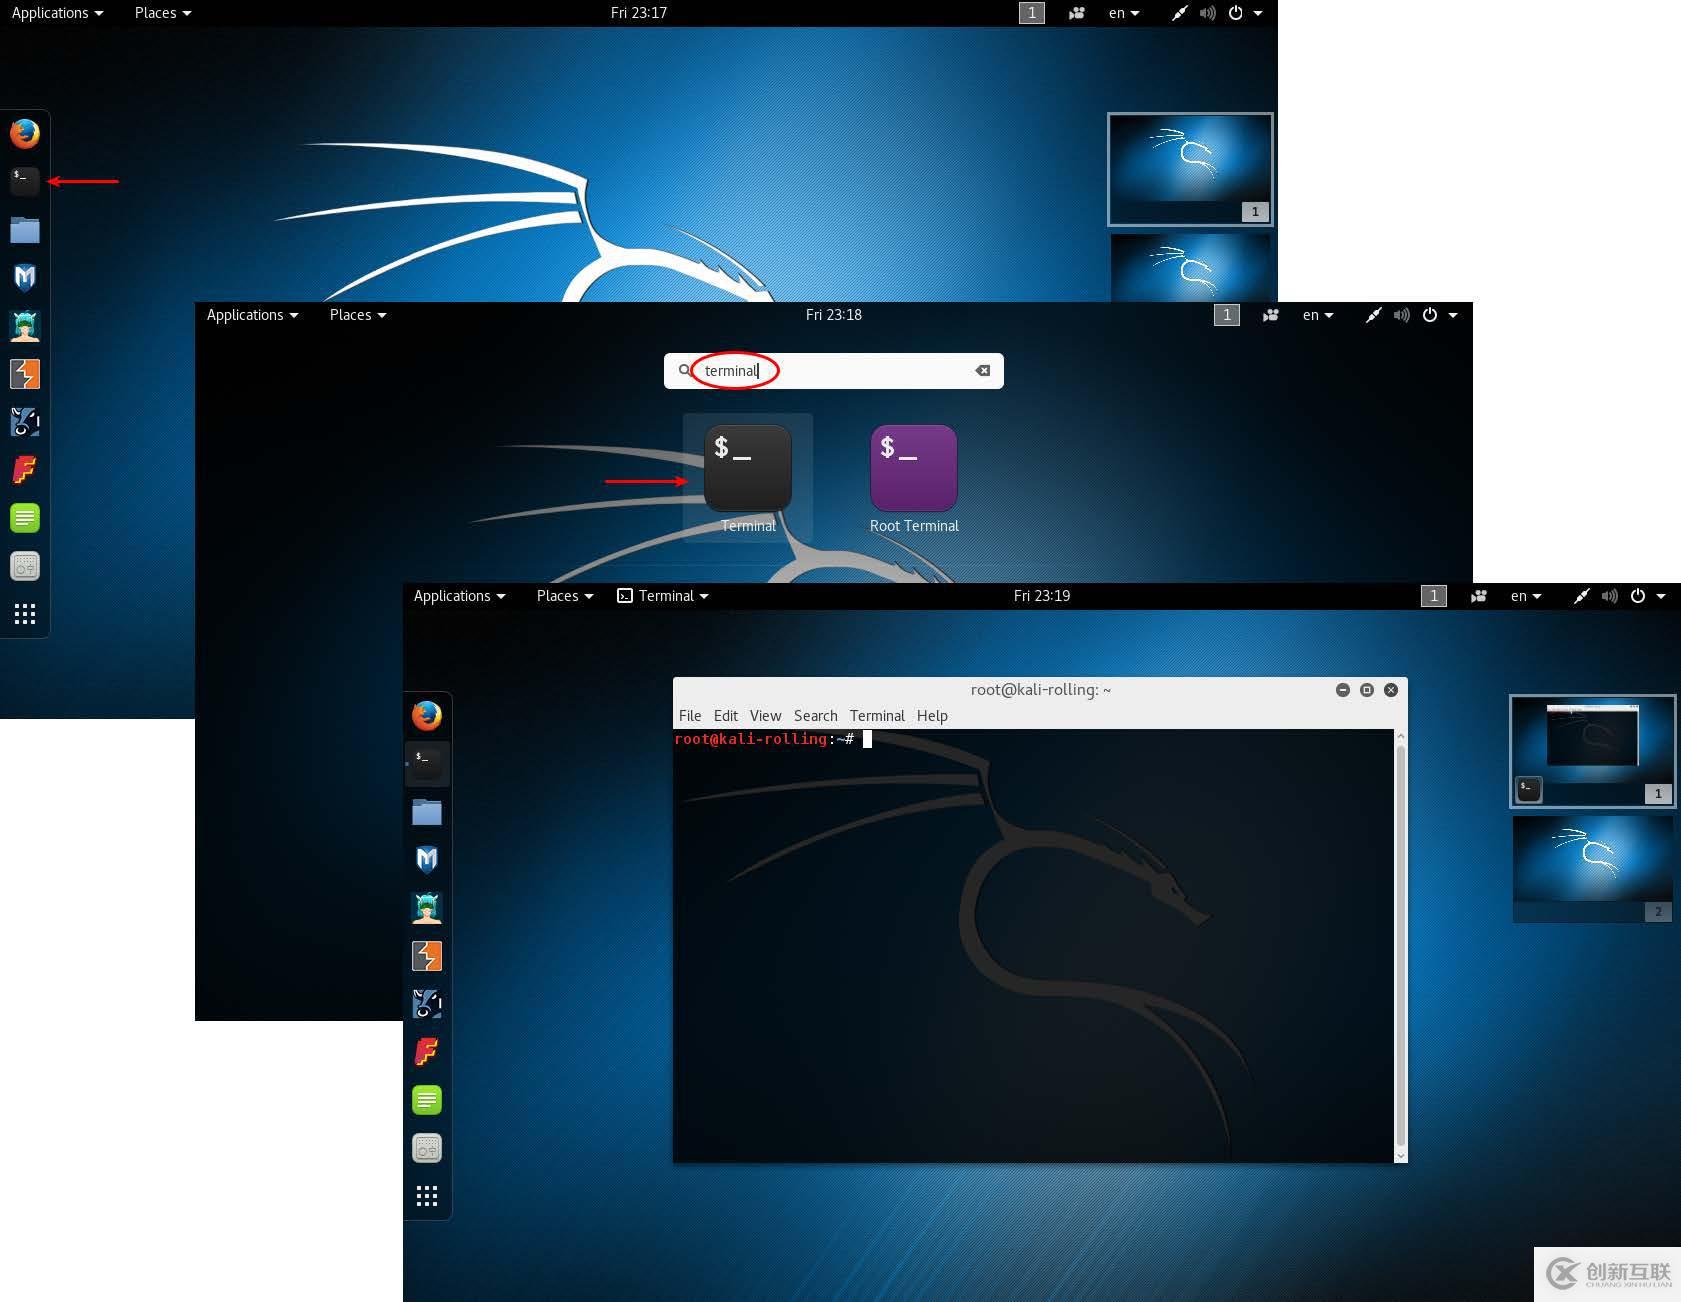Open Places menu in the 23:17 top bar
The height and width of the screenshot is (1302, 1681).
click(x=163, y=13)
